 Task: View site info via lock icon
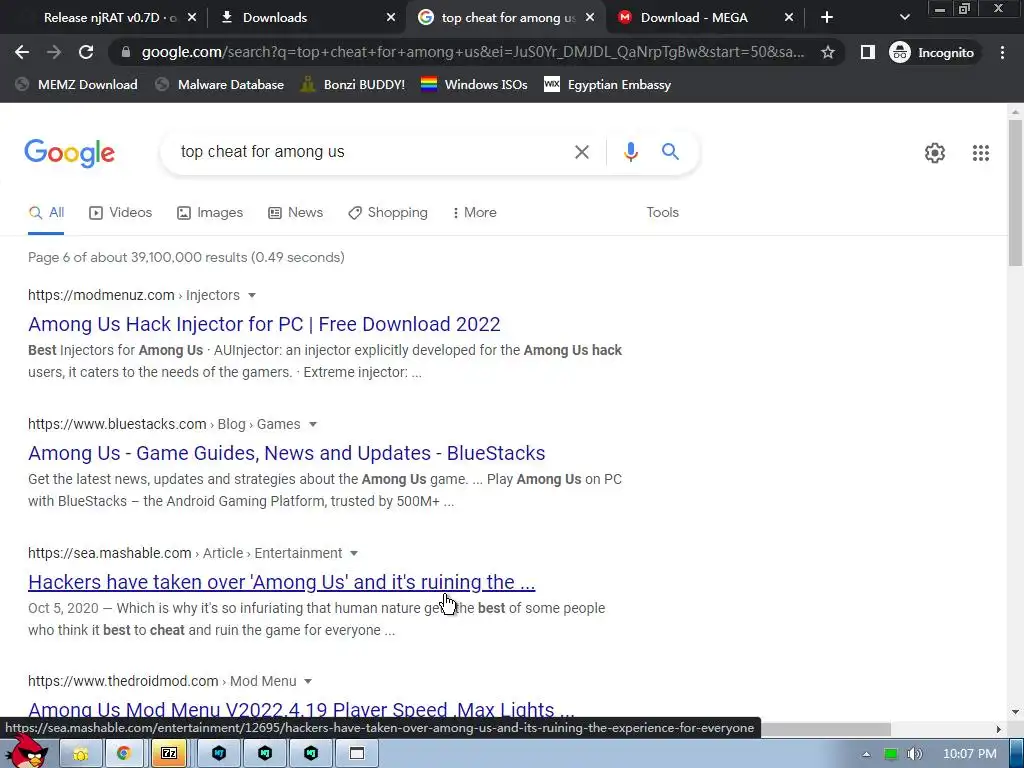[x=126, y=52]
